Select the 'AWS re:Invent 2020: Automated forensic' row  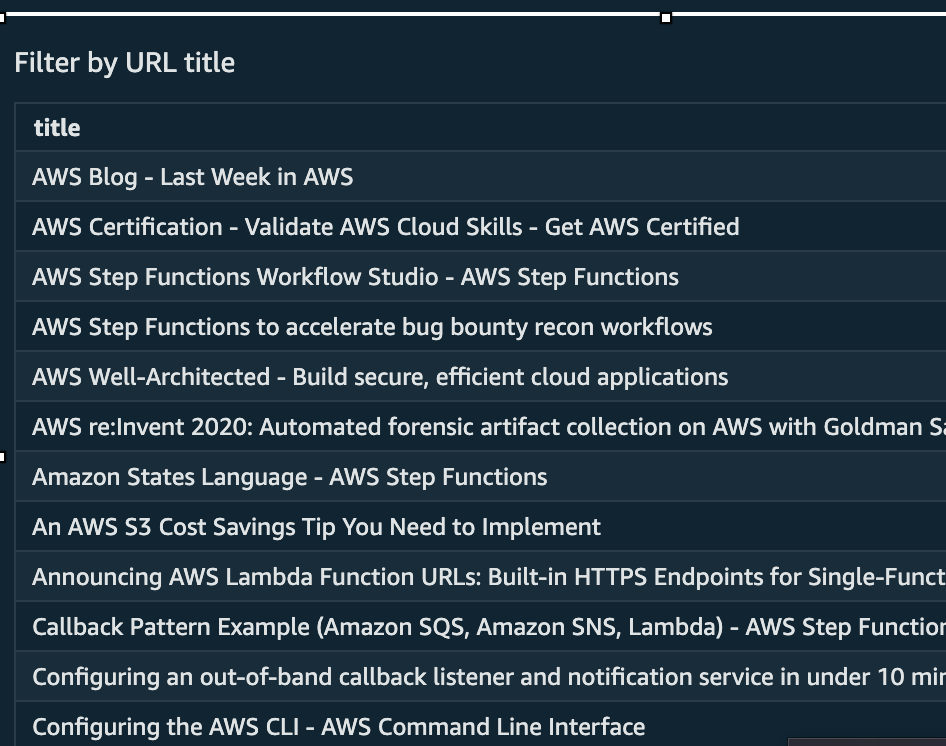481,427
